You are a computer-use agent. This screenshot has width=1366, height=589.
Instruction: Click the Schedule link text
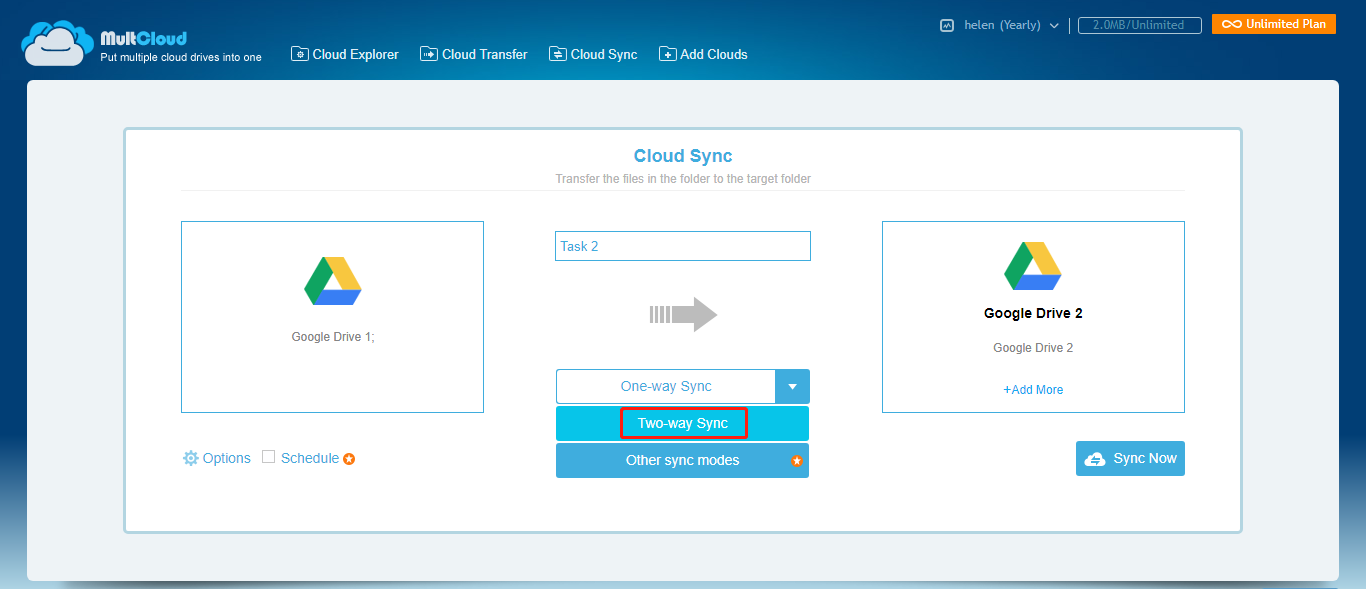[x=310, y=458]
